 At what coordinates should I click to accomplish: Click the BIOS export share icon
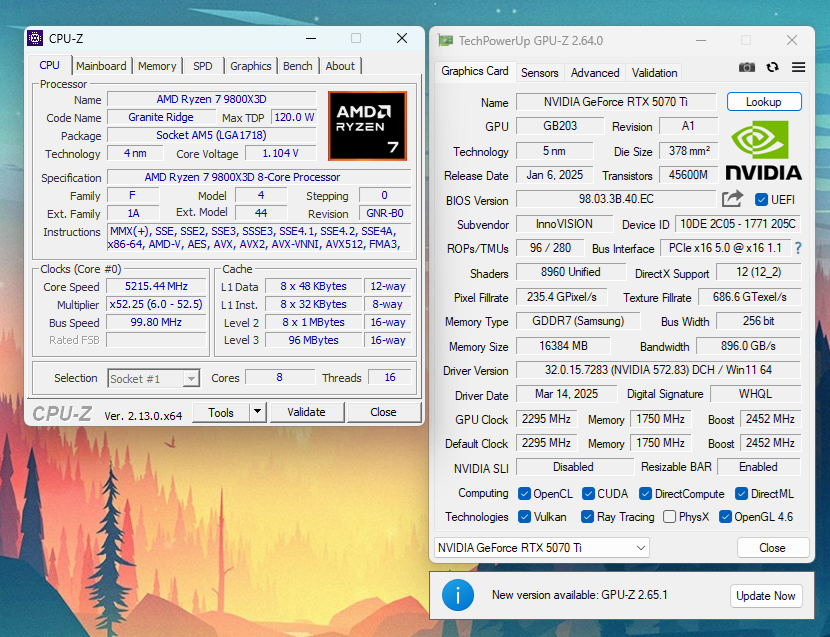[732, 199]
